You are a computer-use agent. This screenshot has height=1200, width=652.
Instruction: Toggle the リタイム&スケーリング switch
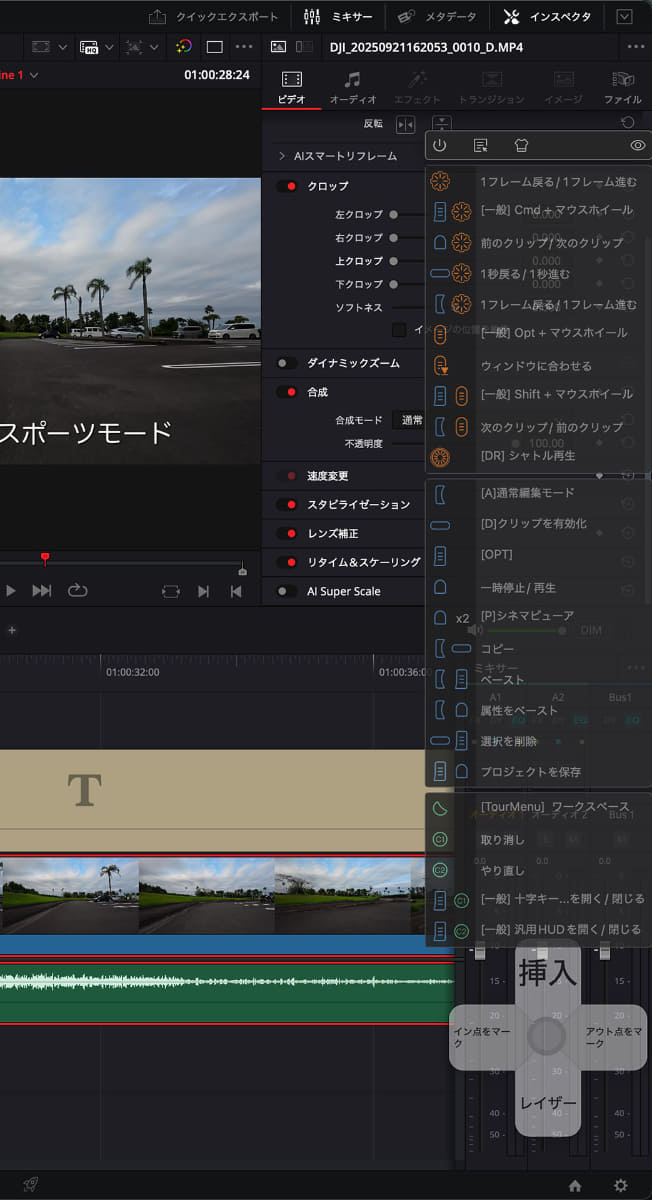coord(287,562)
